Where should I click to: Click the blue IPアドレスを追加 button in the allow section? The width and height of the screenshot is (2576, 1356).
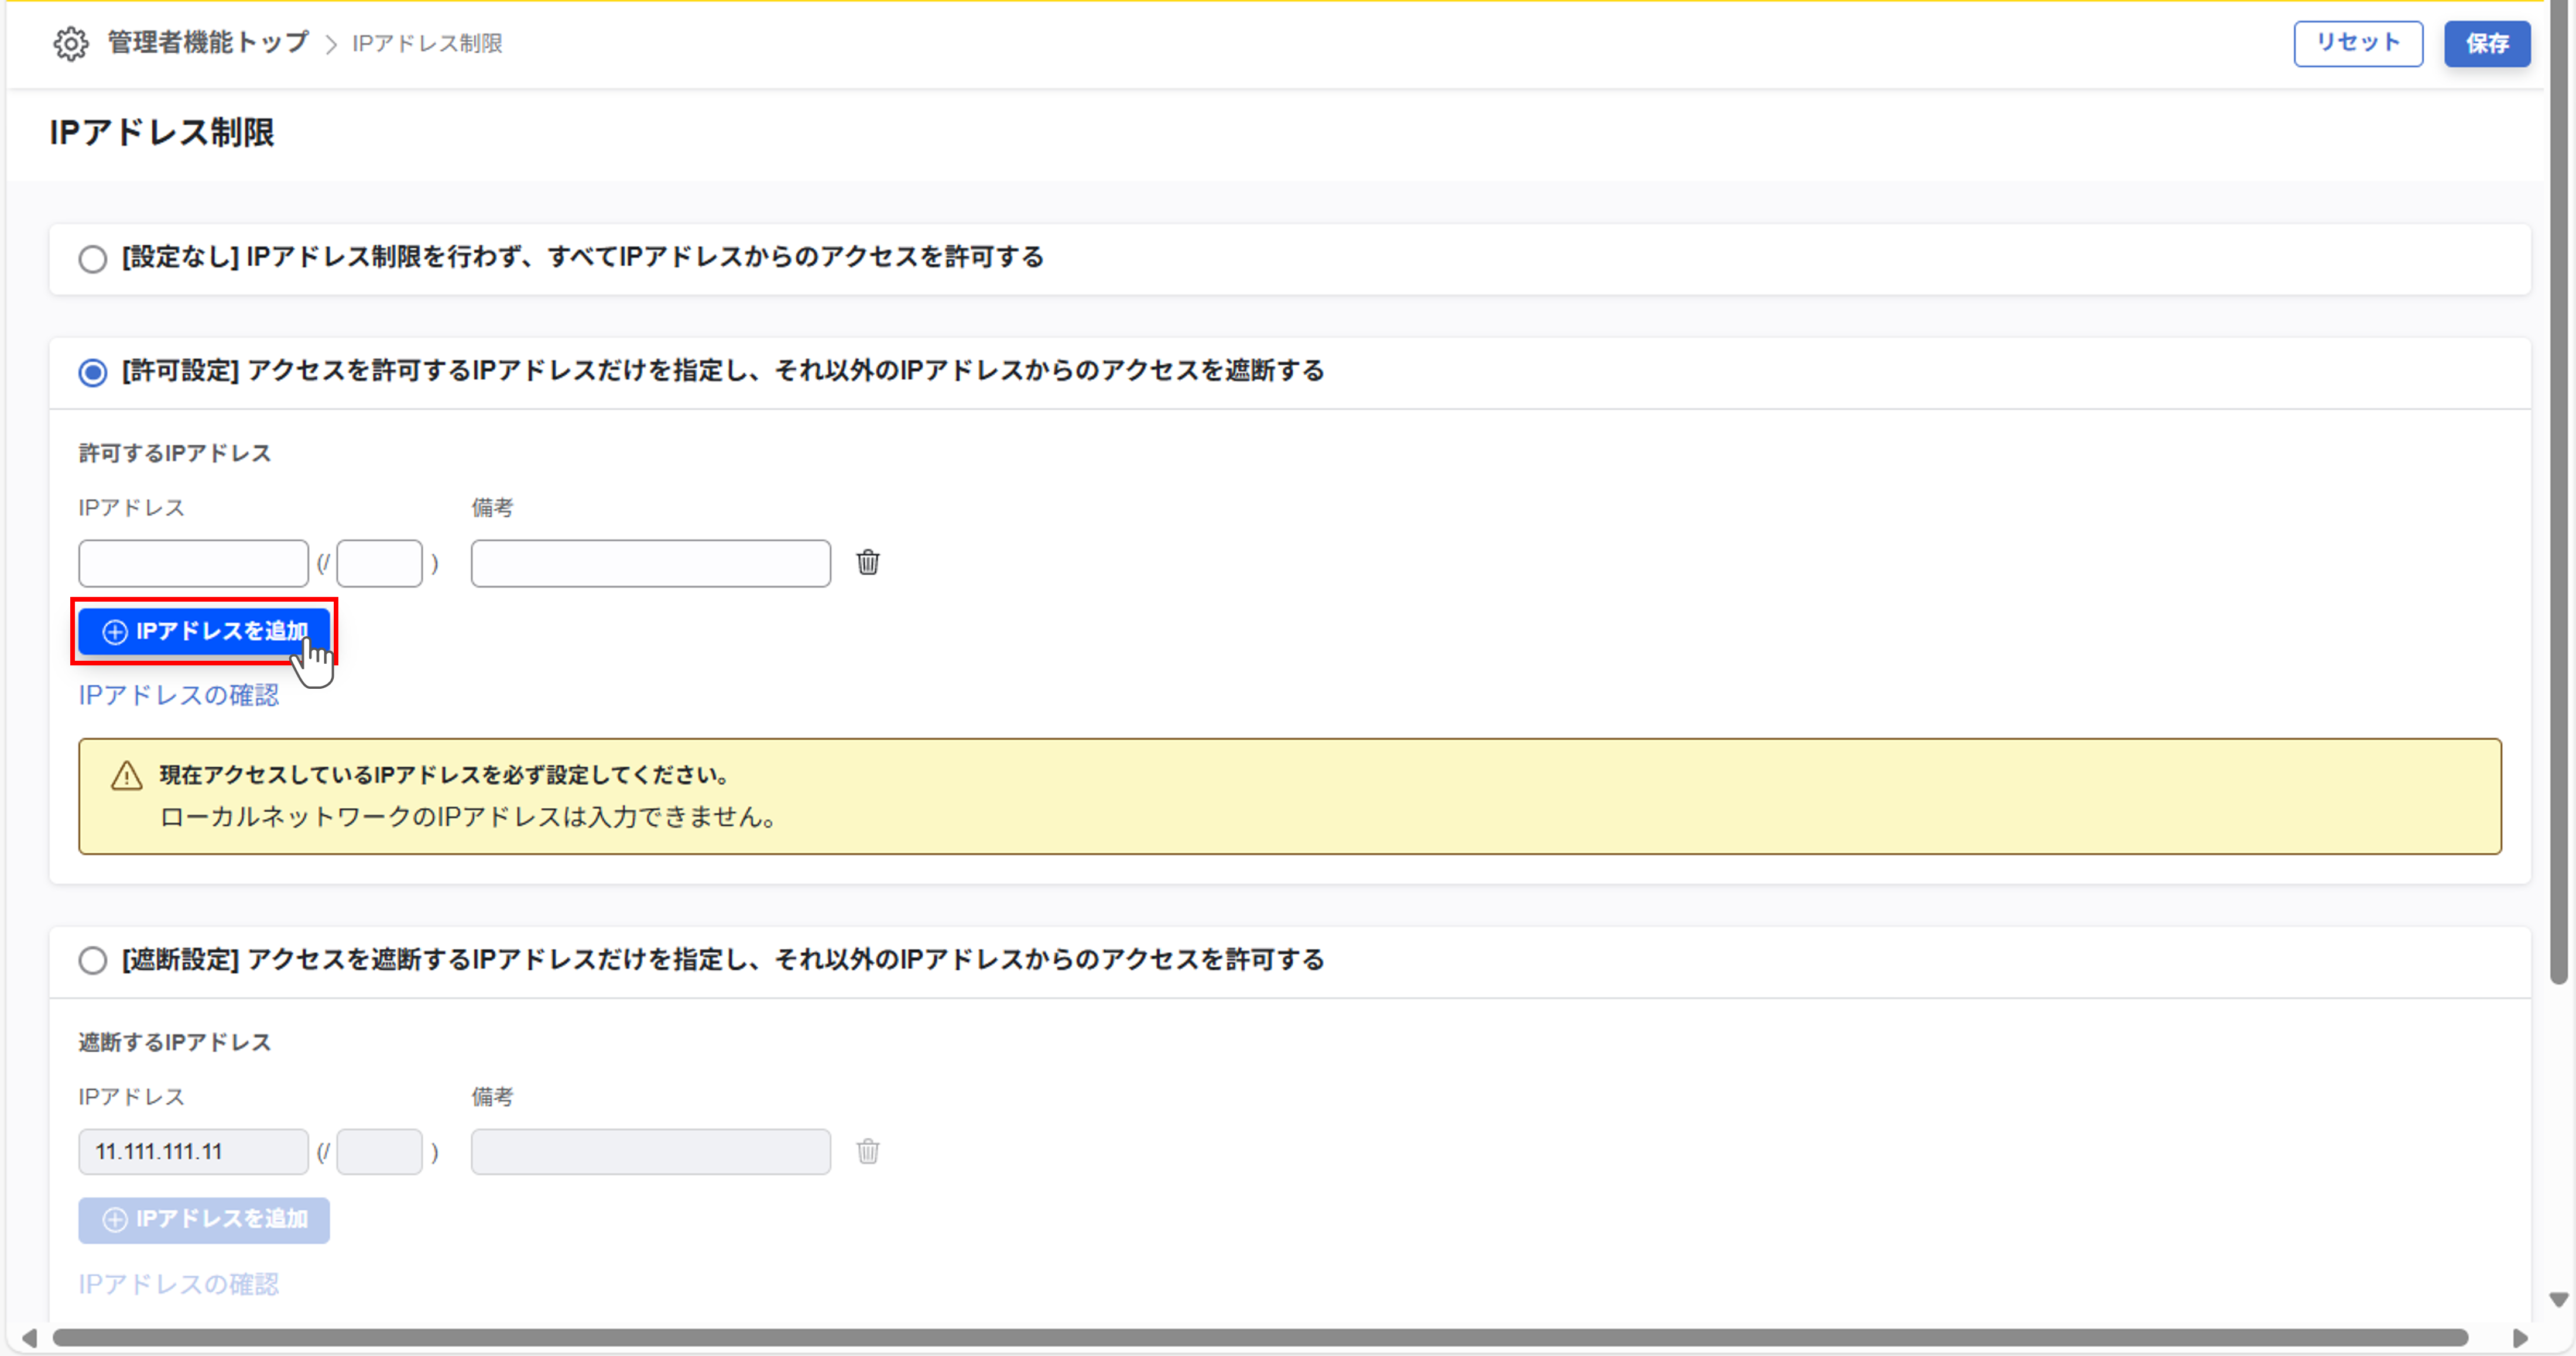(204, 631)
